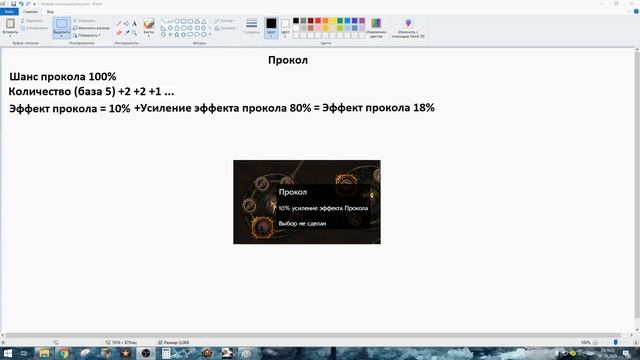640x360 pixels.
Task: Open Windows Start menu
Action: 8,353
